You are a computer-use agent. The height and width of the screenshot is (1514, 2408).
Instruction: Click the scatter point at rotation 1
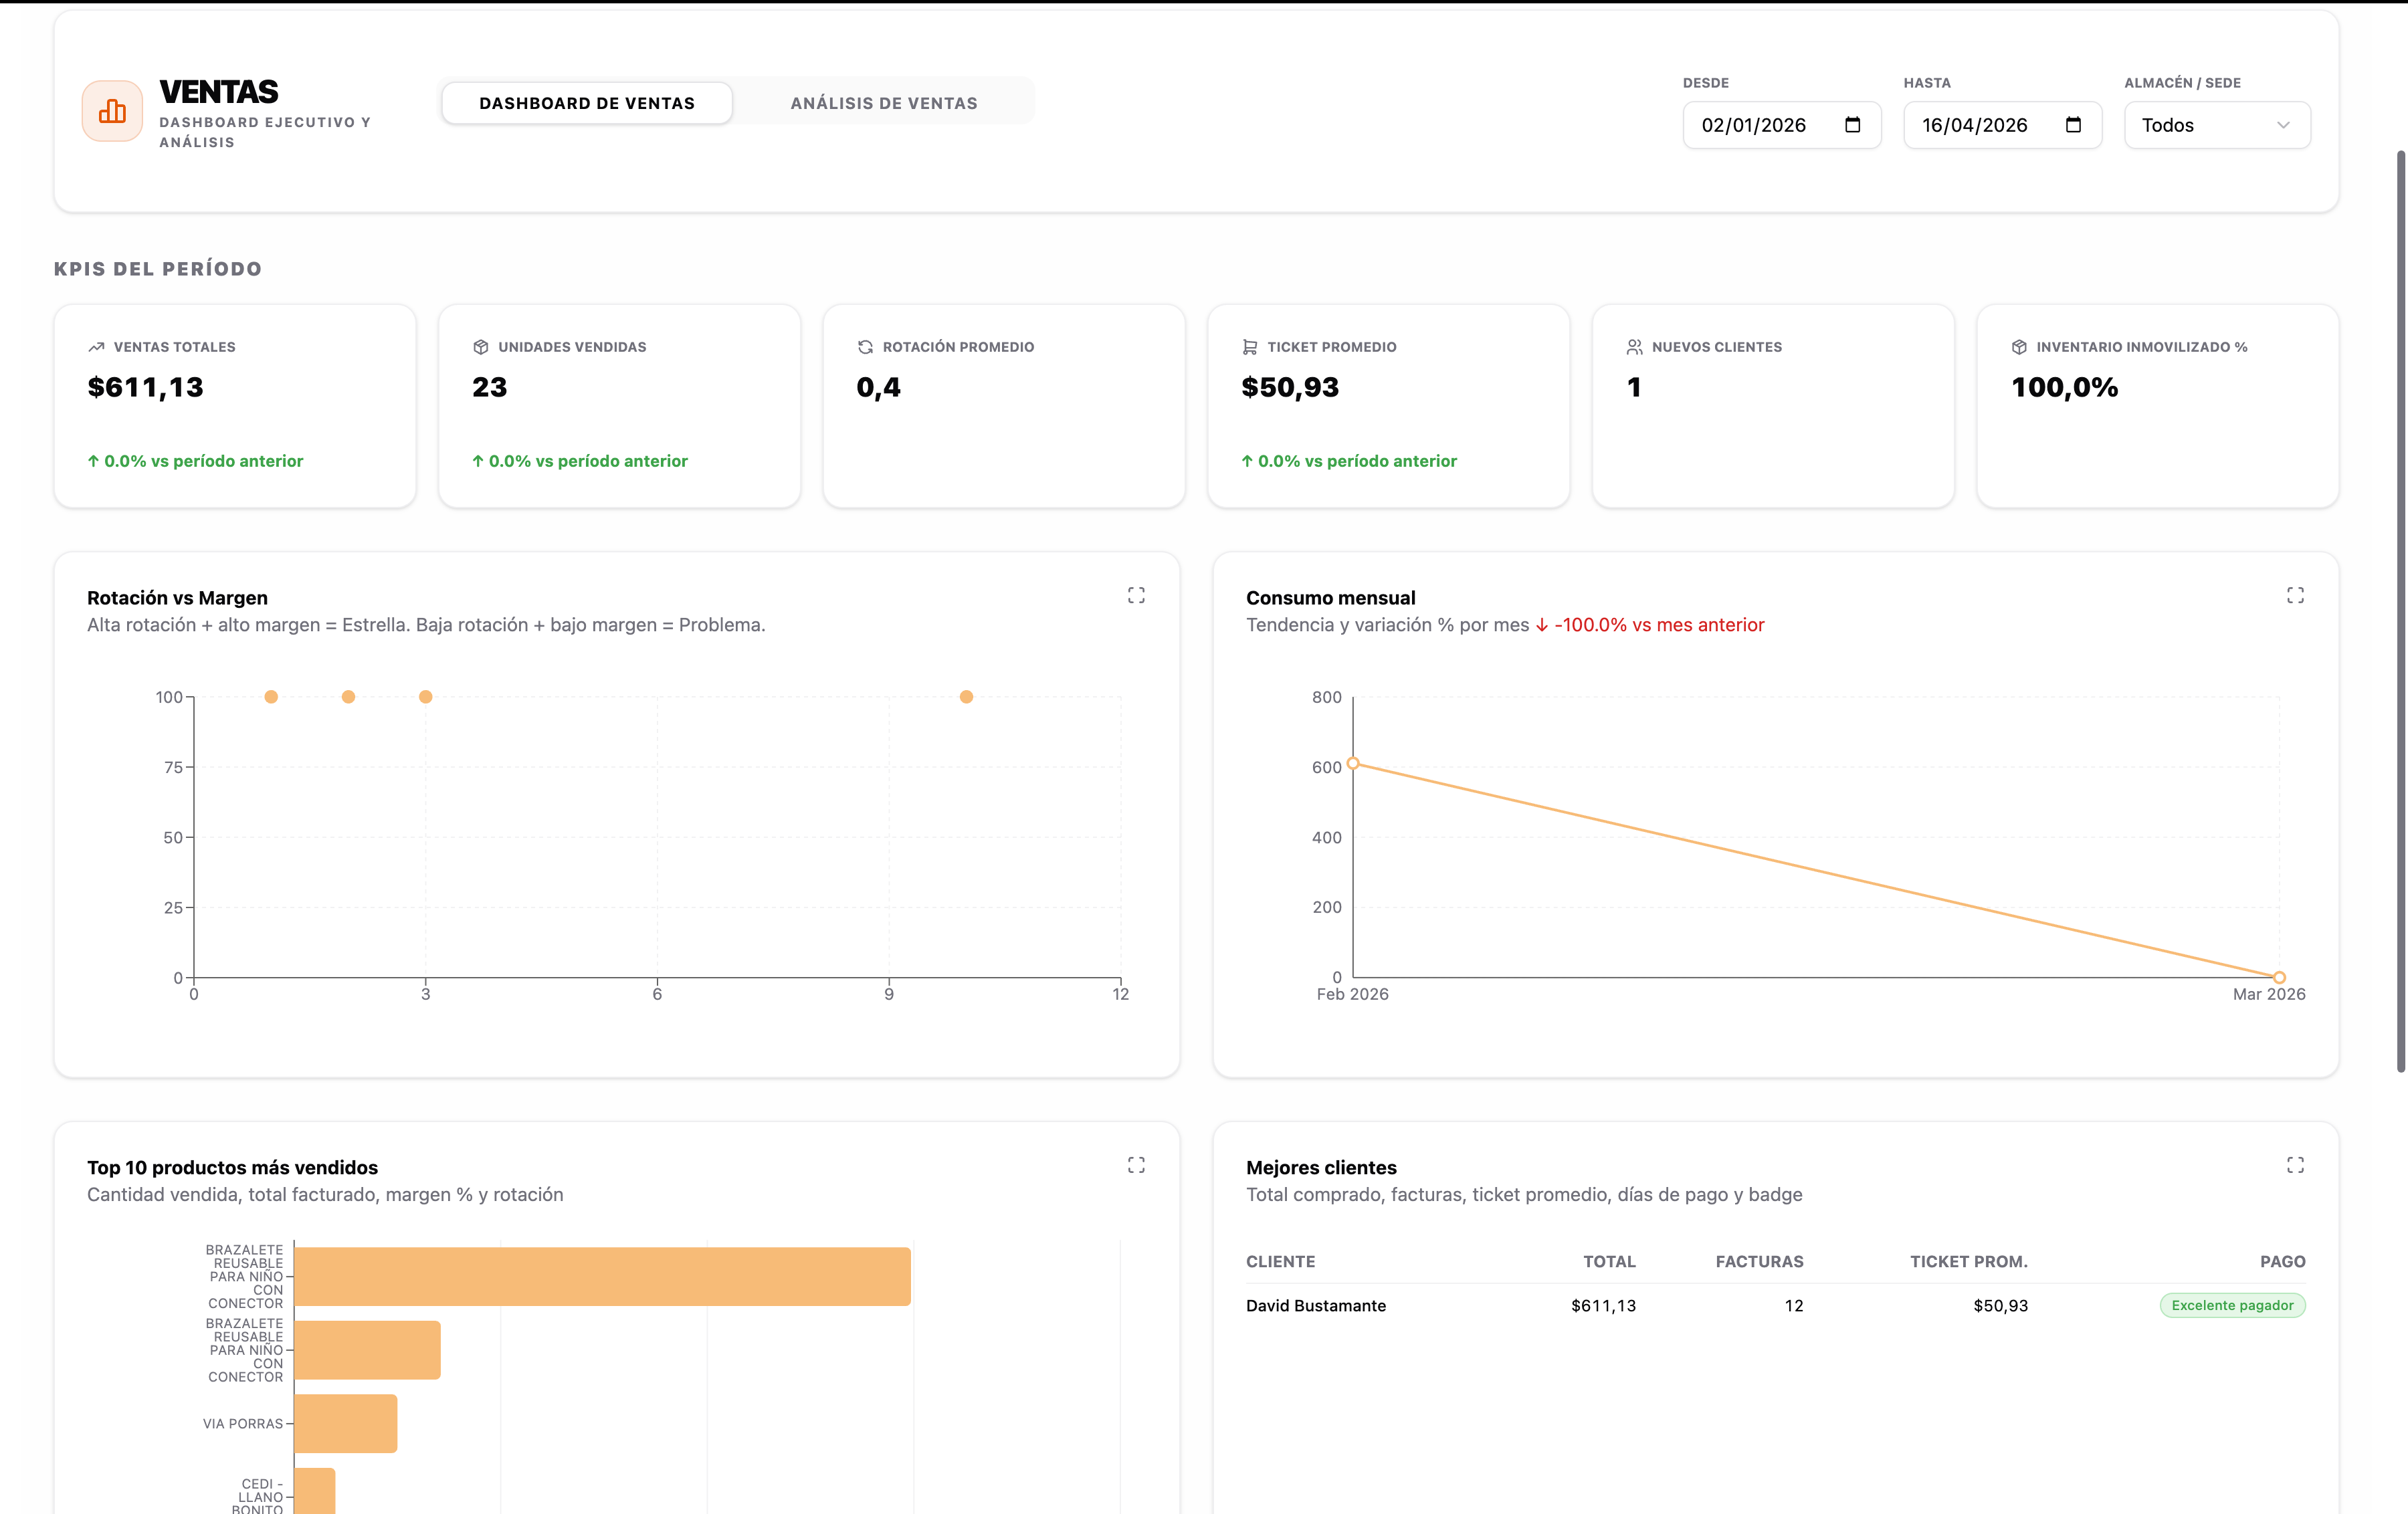click(271, 697)
